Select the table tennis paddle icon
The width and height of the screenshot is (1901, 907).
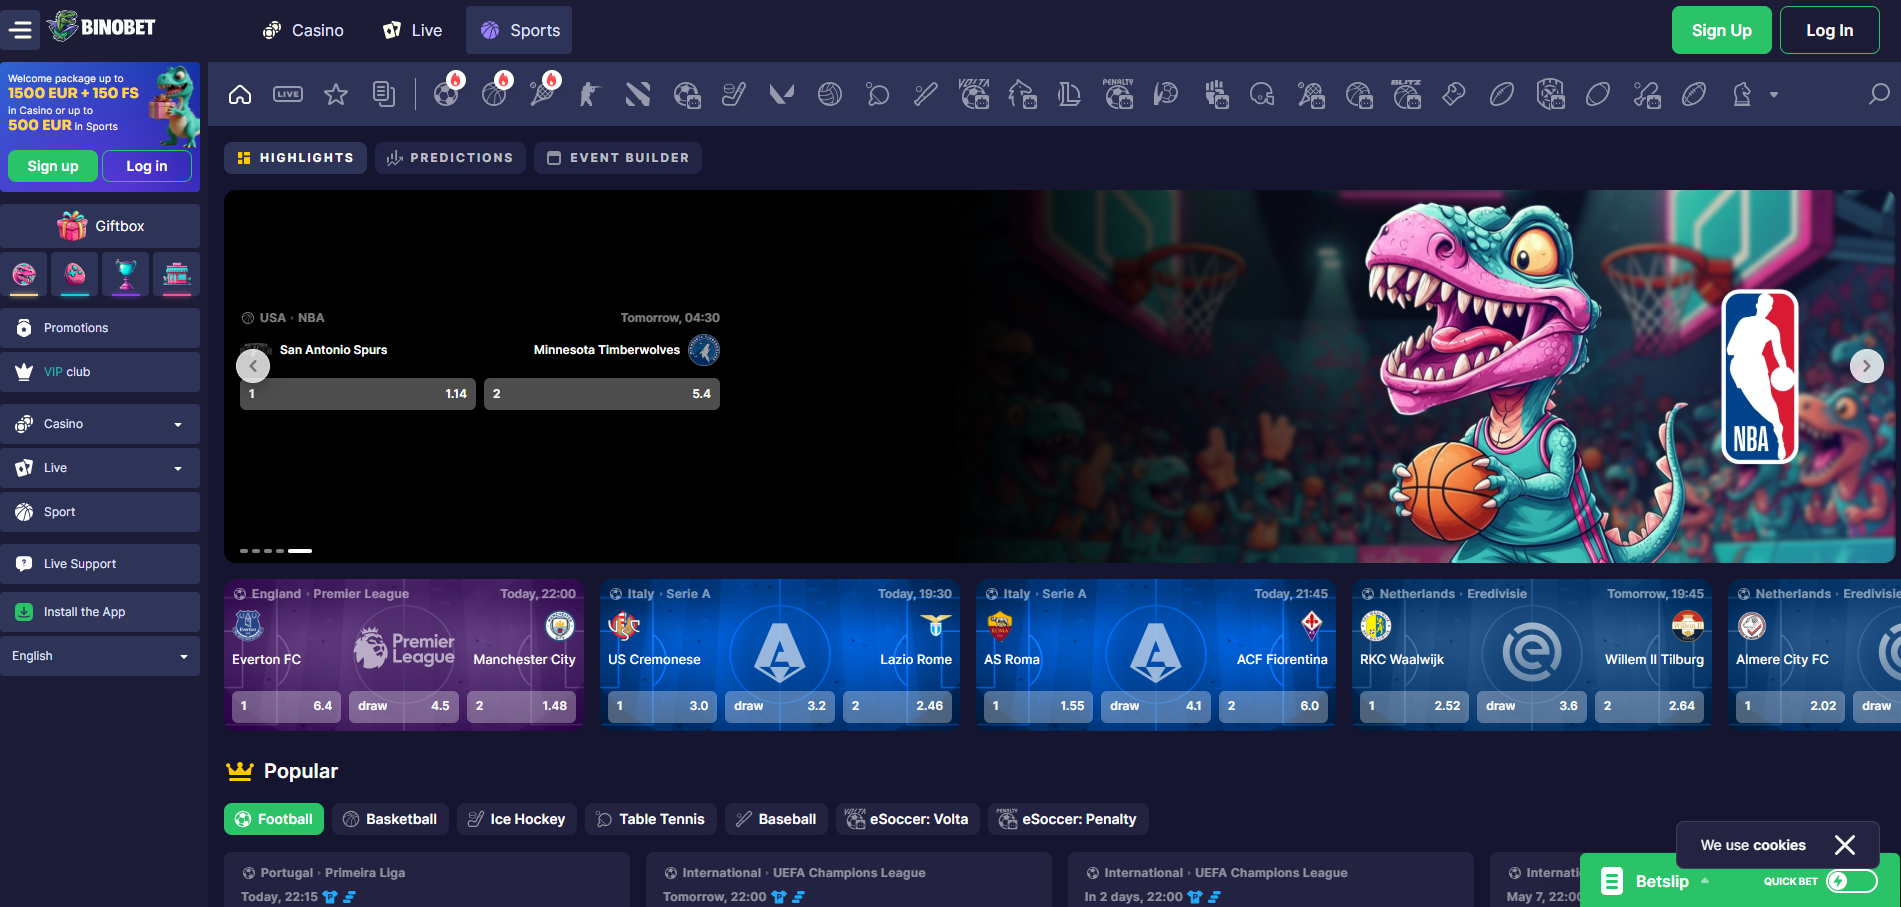(x=878, y=95)
